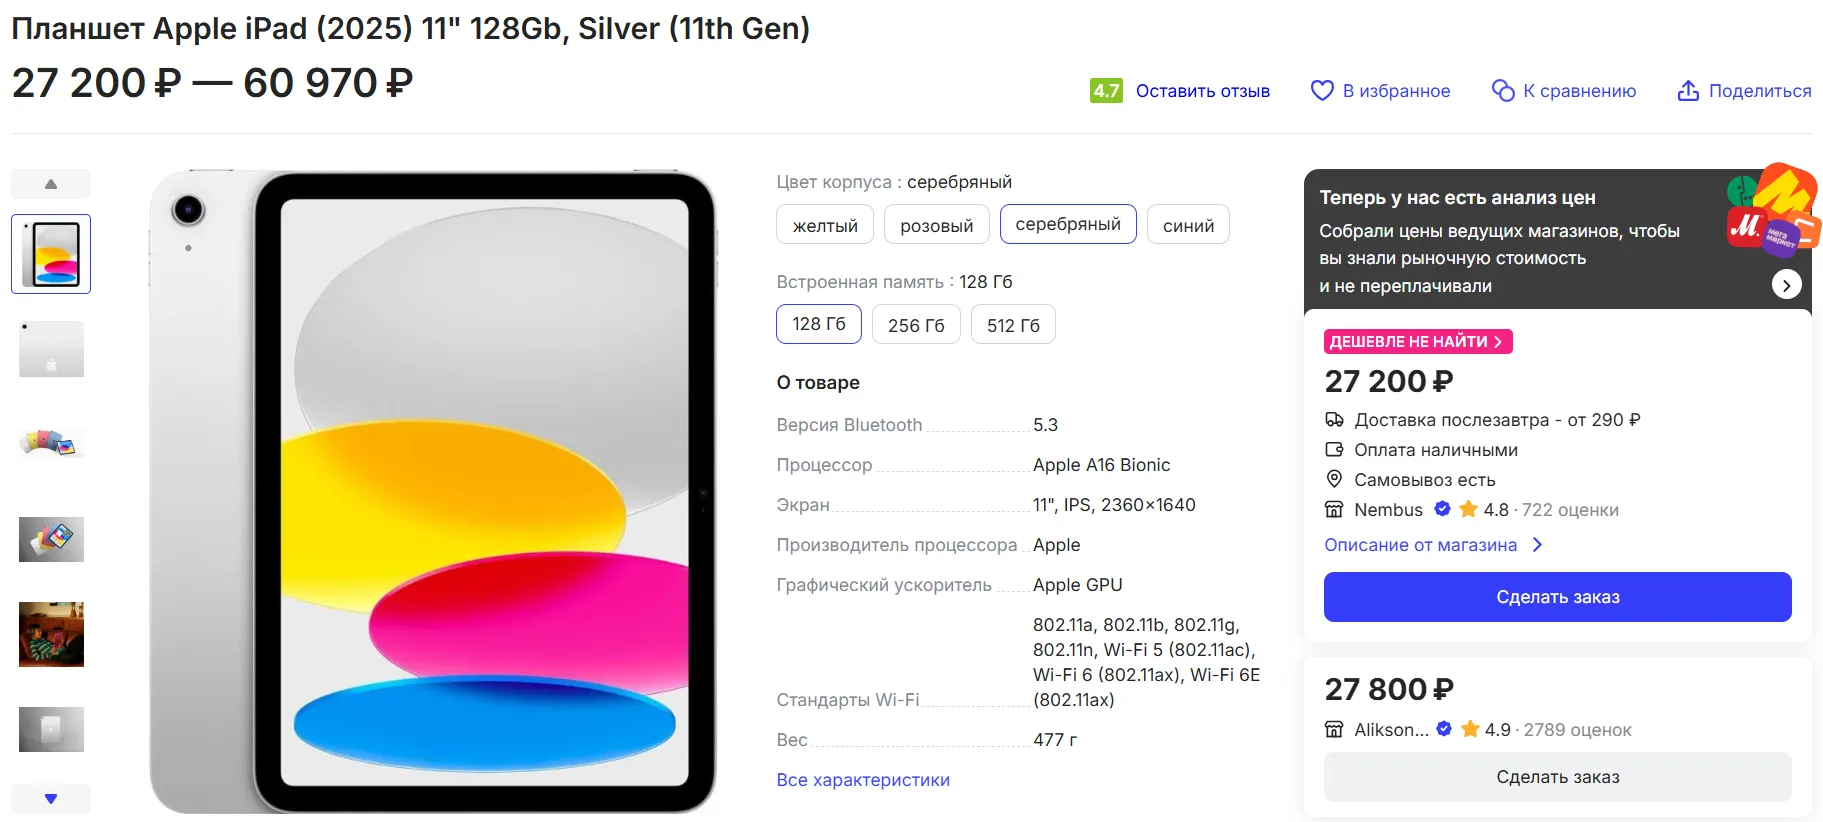Select 256 Гб storage option
Image resolution: width=1823 pixels, height=822 pixels.
point(916,325)
